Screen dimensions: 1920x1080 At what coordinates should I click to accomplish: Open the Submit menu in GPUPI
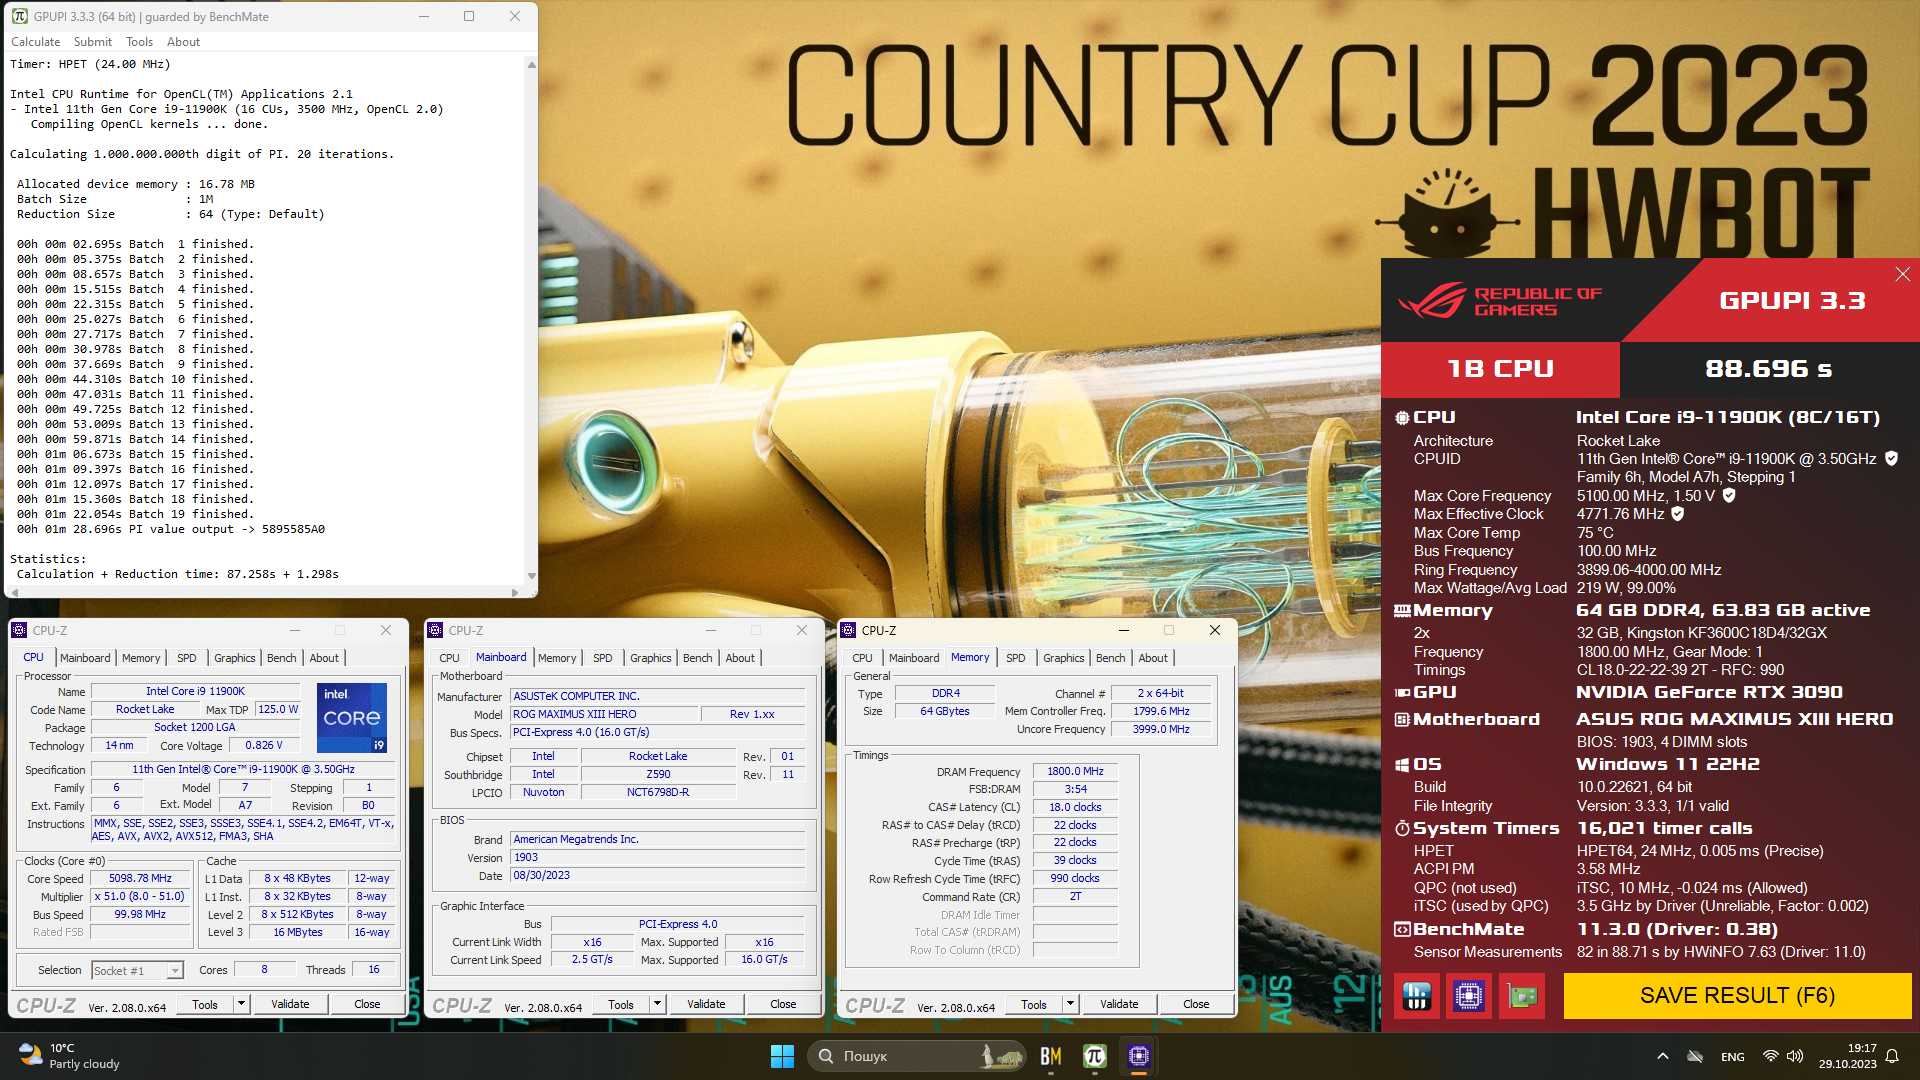point(92,42)
